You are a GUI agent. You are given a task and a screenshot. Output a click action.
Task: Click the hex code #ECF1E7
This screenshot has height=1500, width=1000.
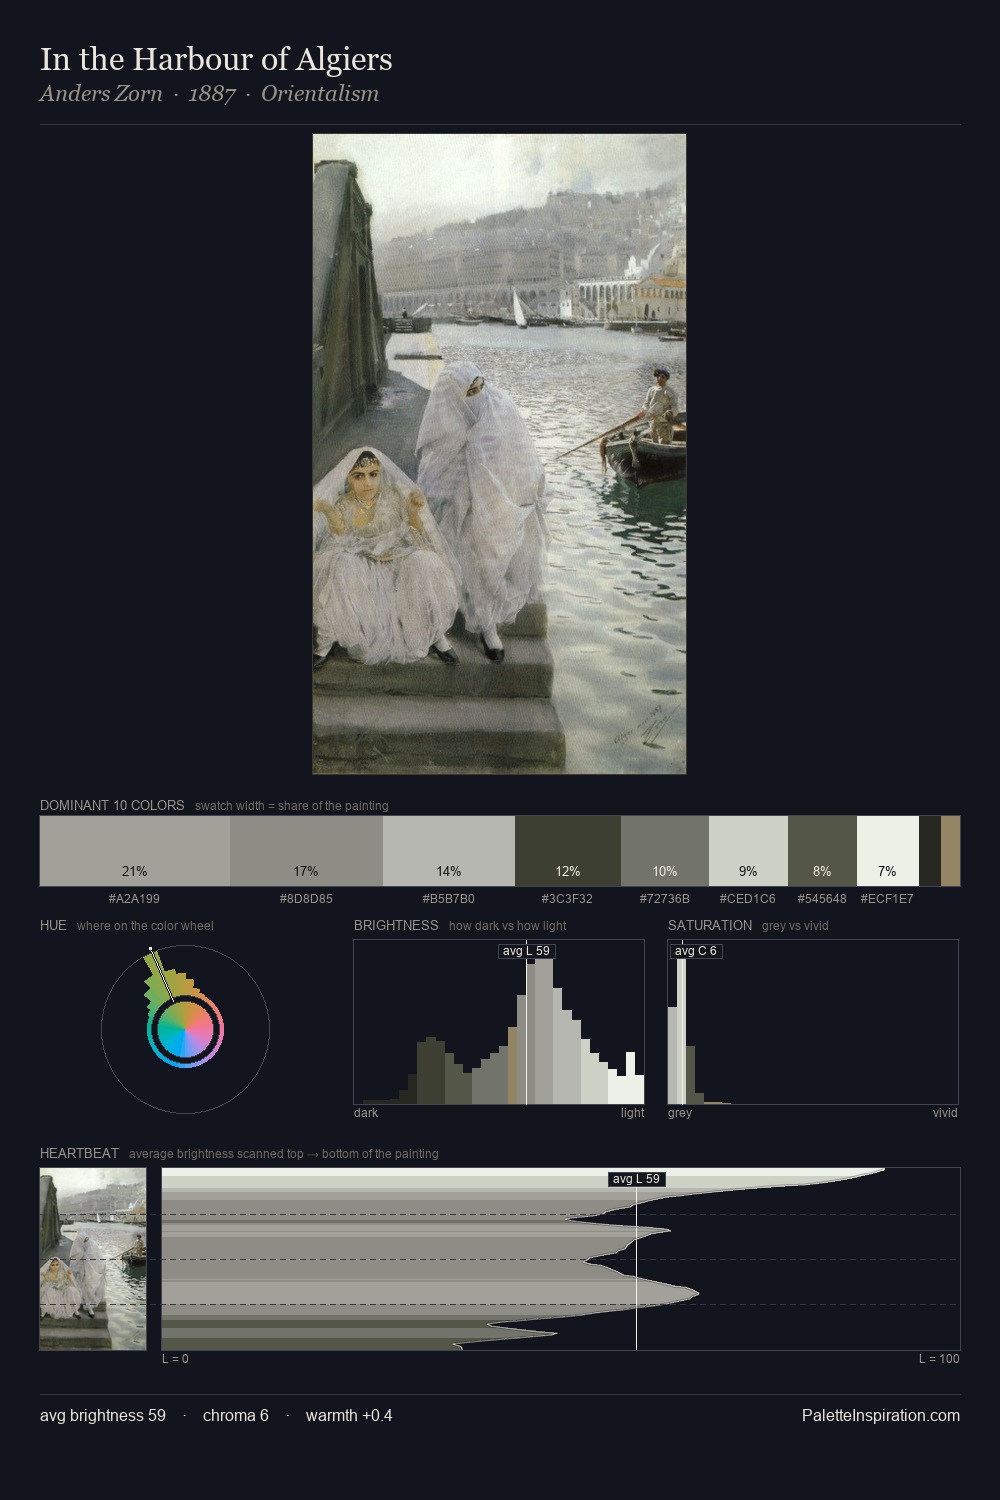click(887, 899)
